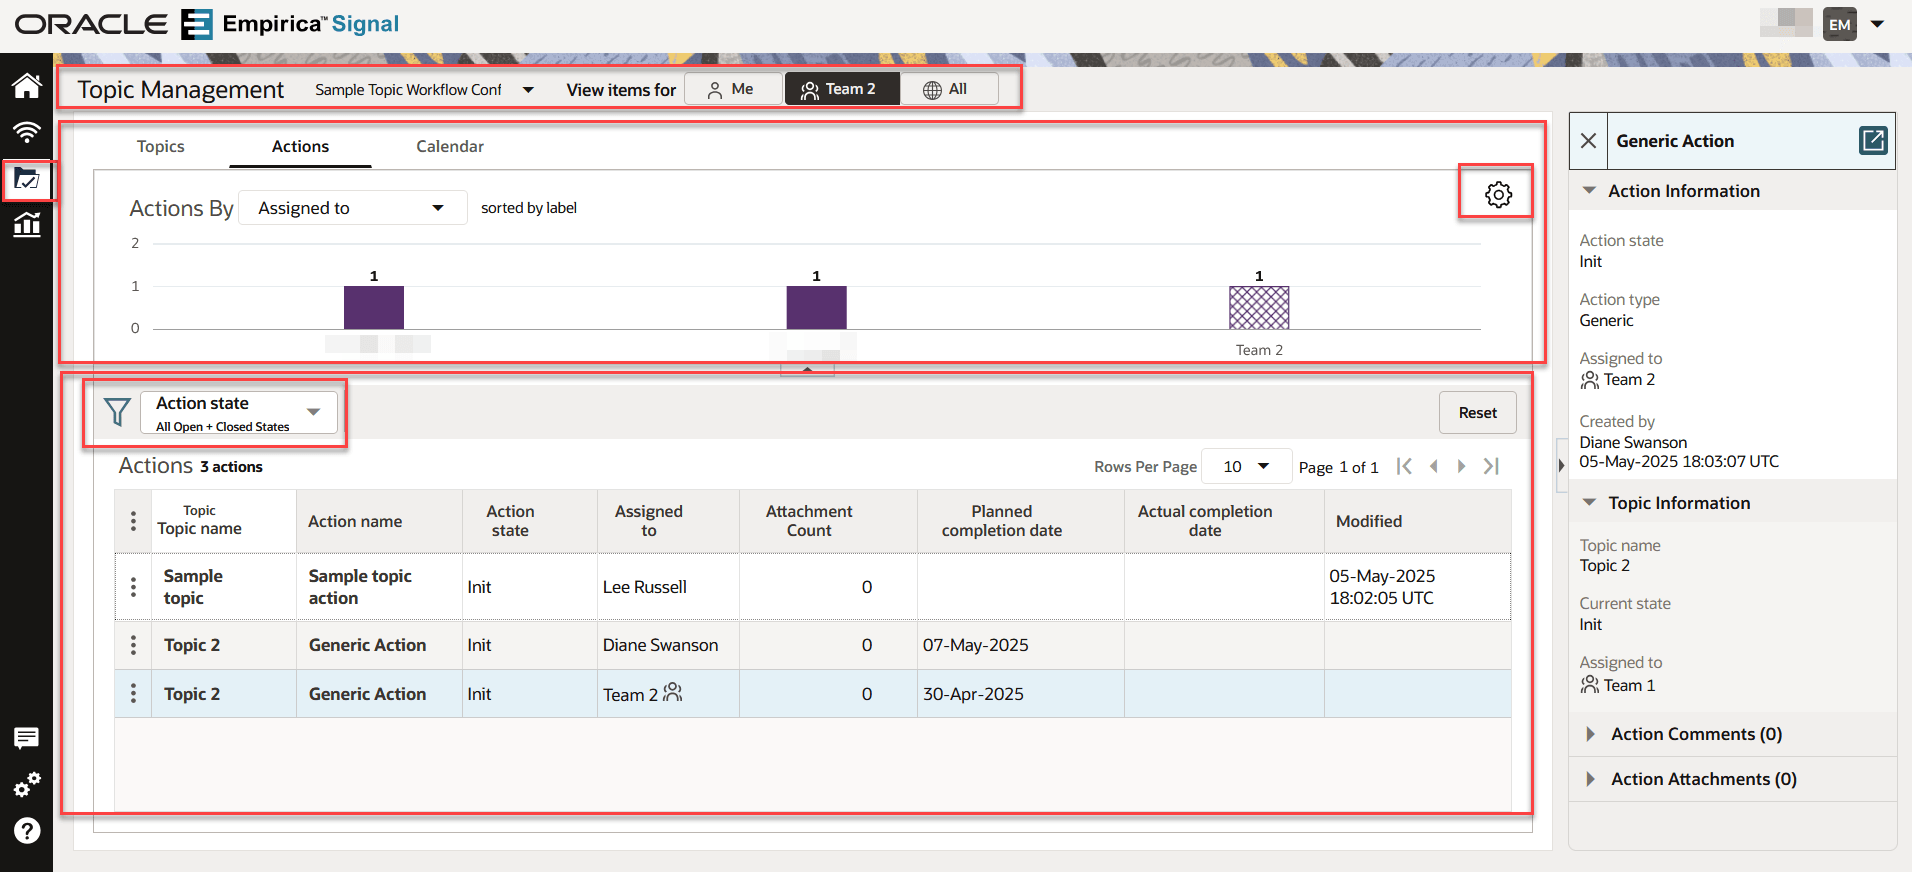Collapse Action Information section
The width and height of the screenshot is (1912, 872).
click(x=1589, y=191)
